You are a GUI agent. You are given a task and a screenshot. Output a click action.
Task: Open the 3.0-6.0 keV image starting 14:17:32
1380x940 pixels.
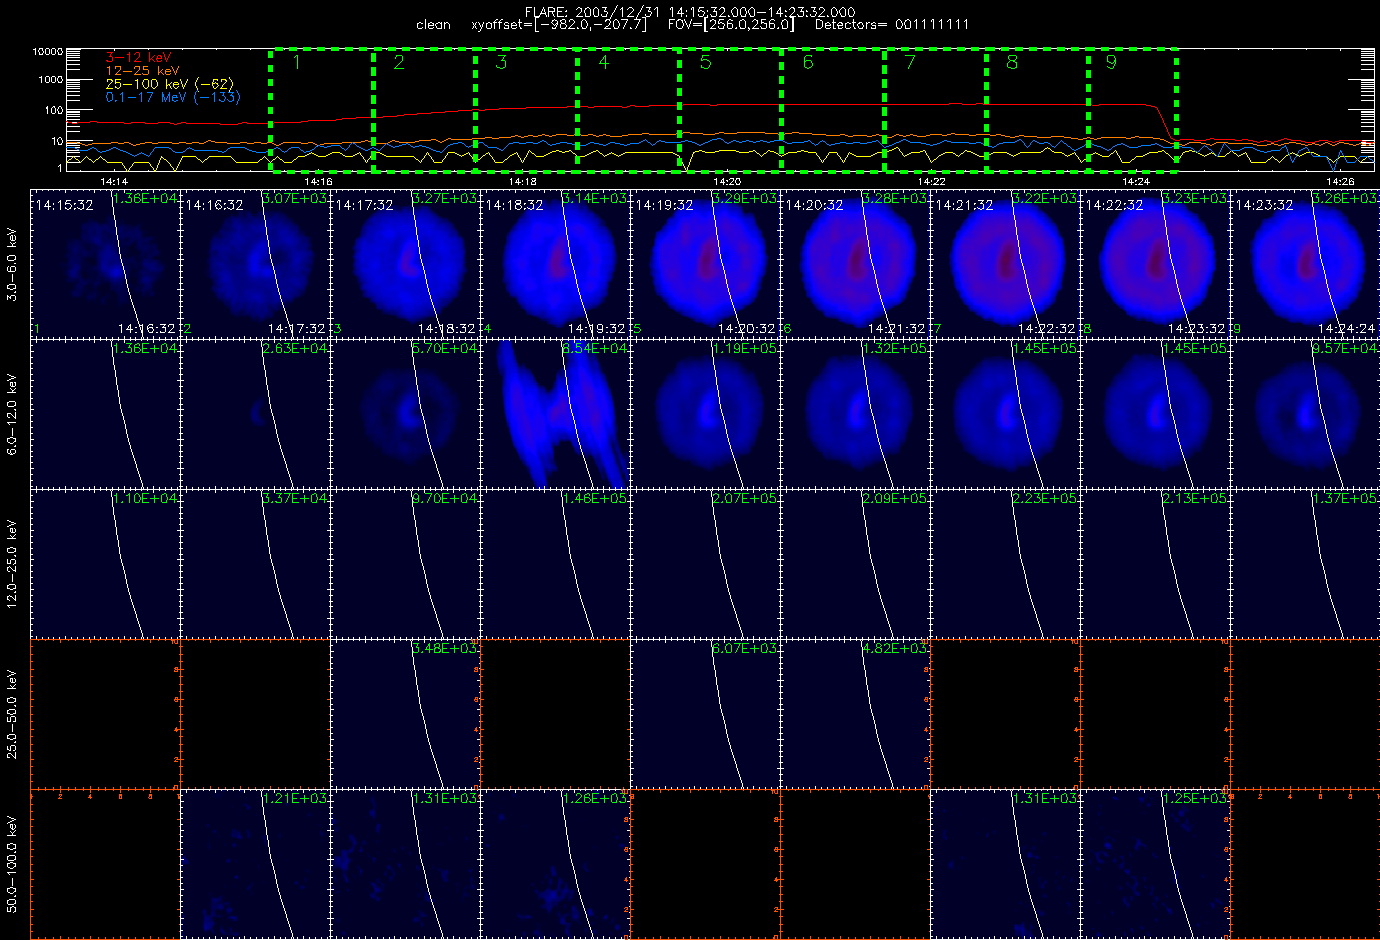[405, 263]
